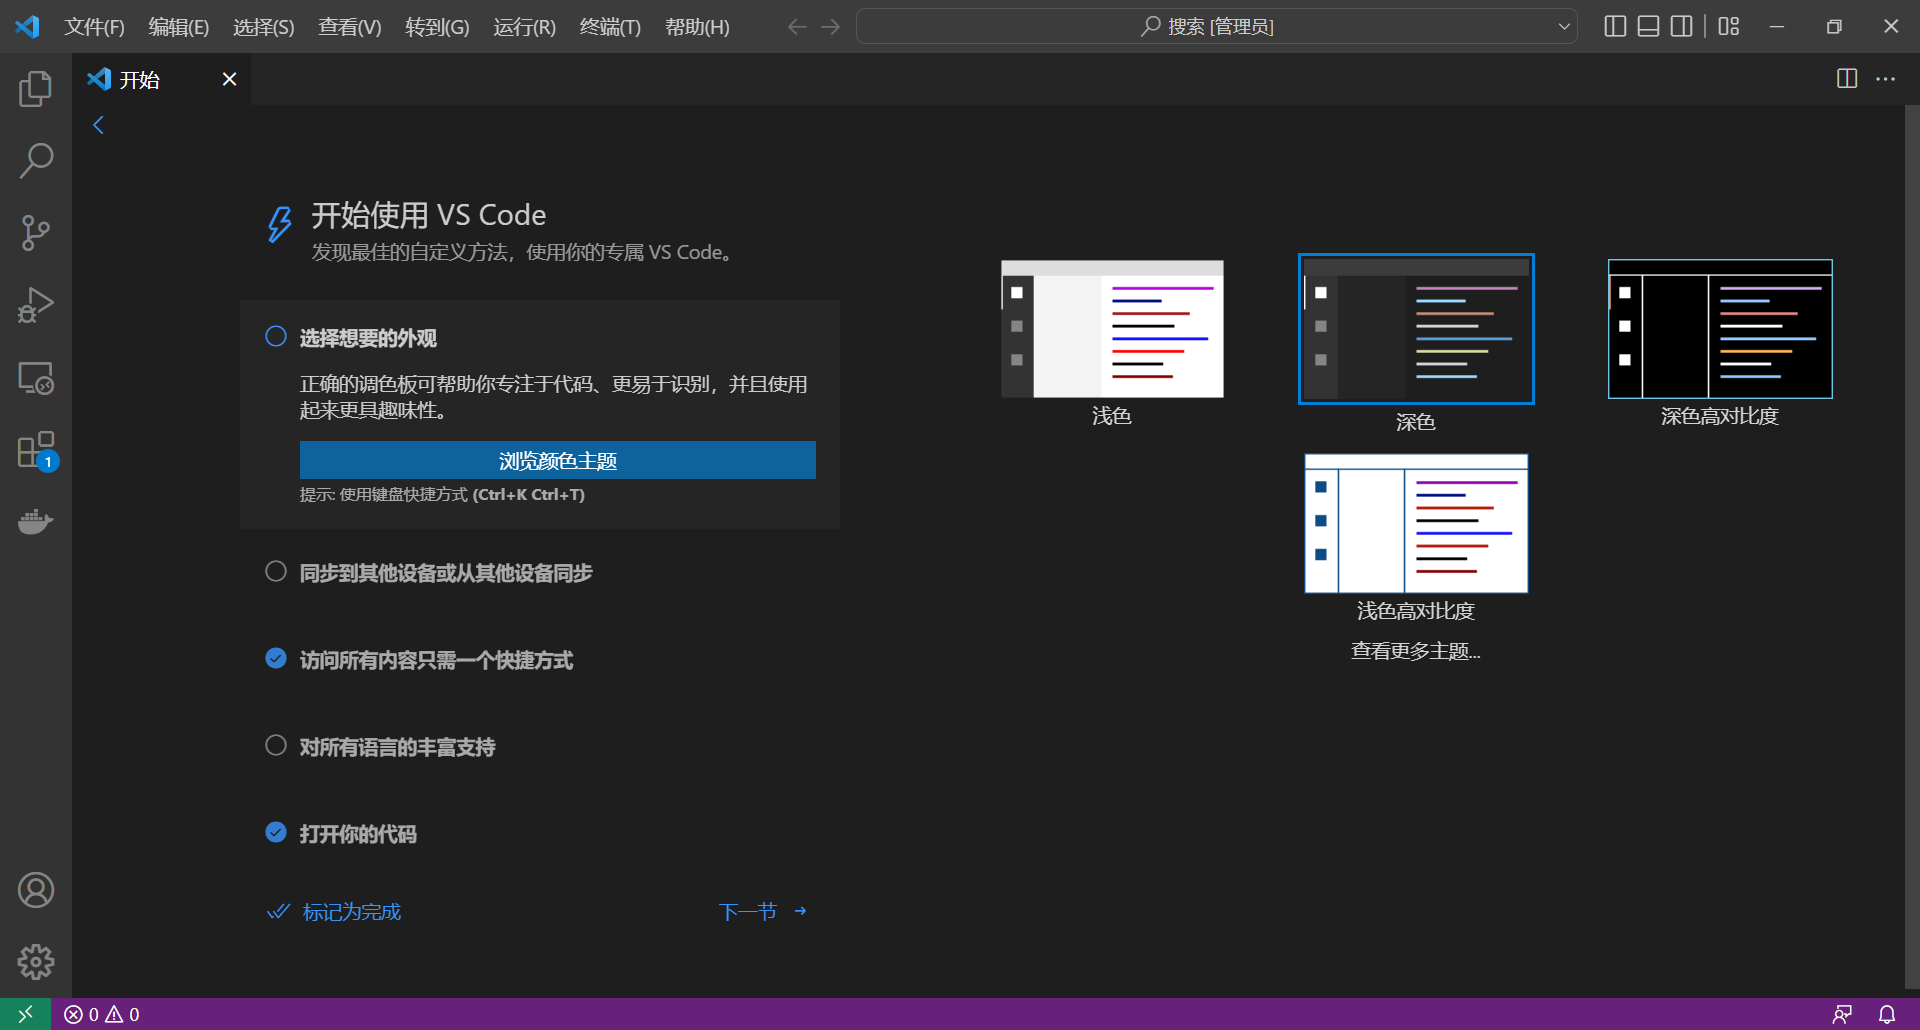Open the Search view in activity bar

[x=36, y=161]
